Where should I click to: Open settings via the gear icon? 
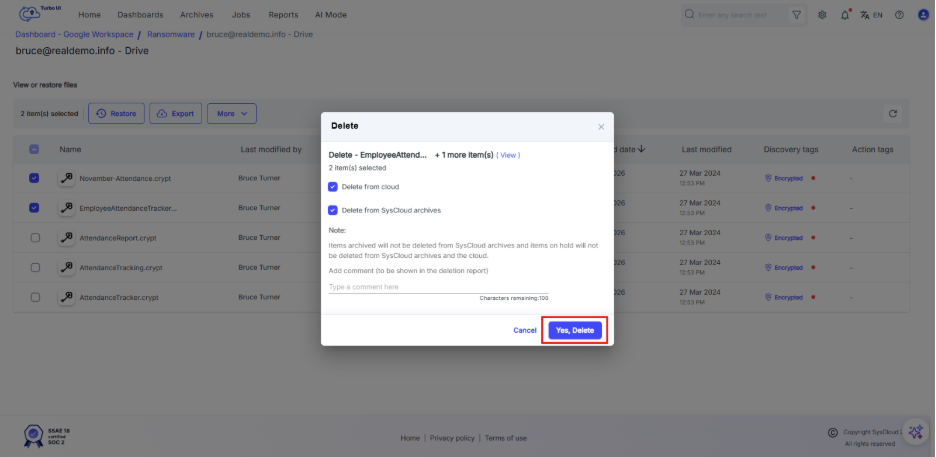coord(822,15)
